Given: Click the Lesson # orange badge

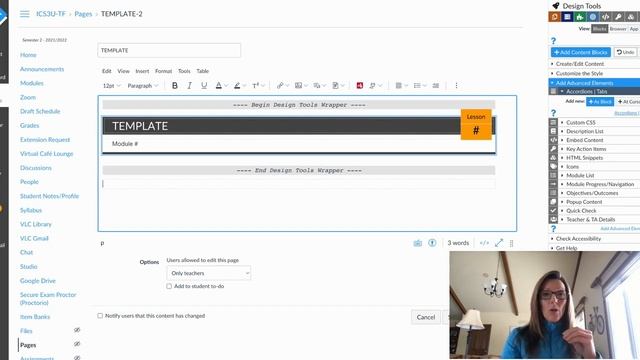Looking at the screenshot, I should click(x=476, y=124).
